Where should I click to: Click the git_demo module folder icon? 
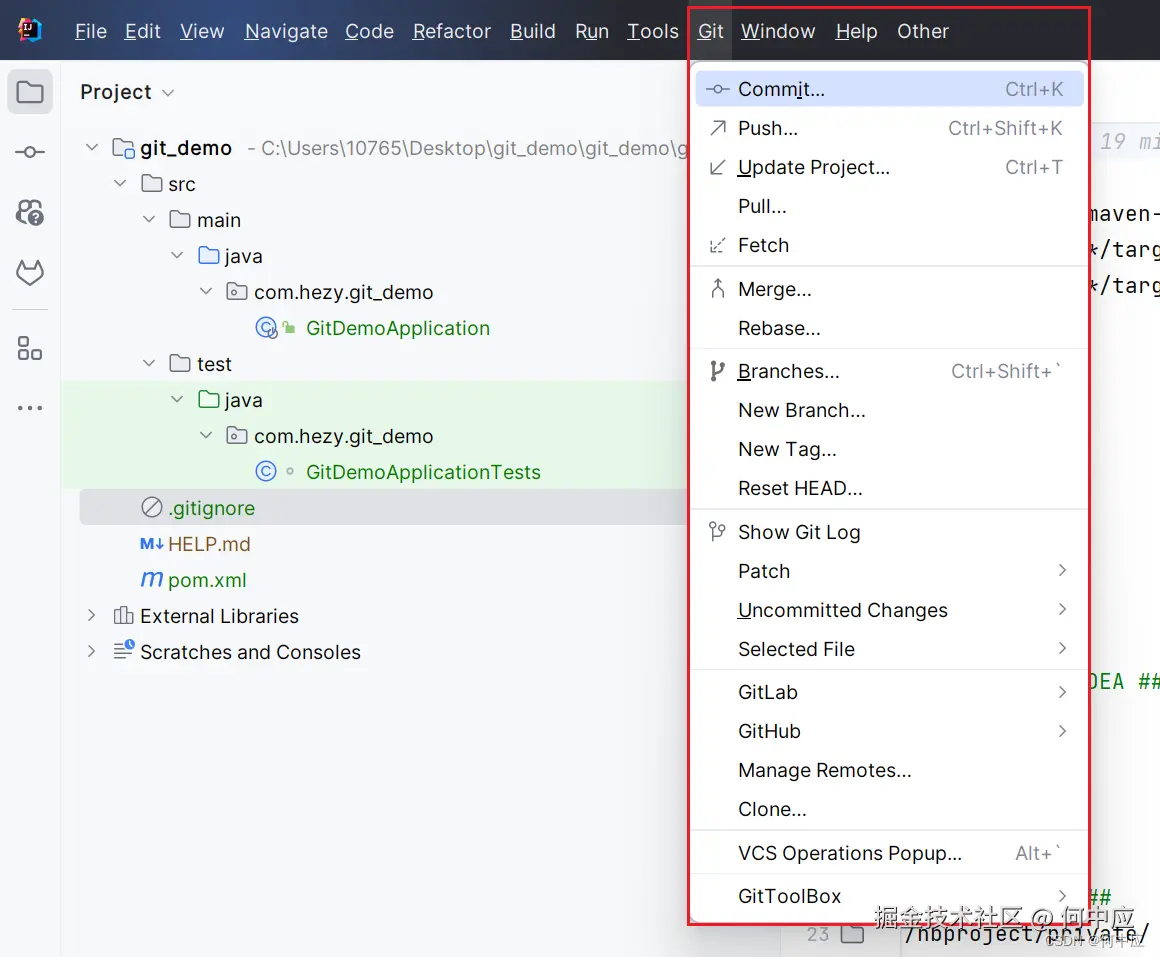click(123, 148)
